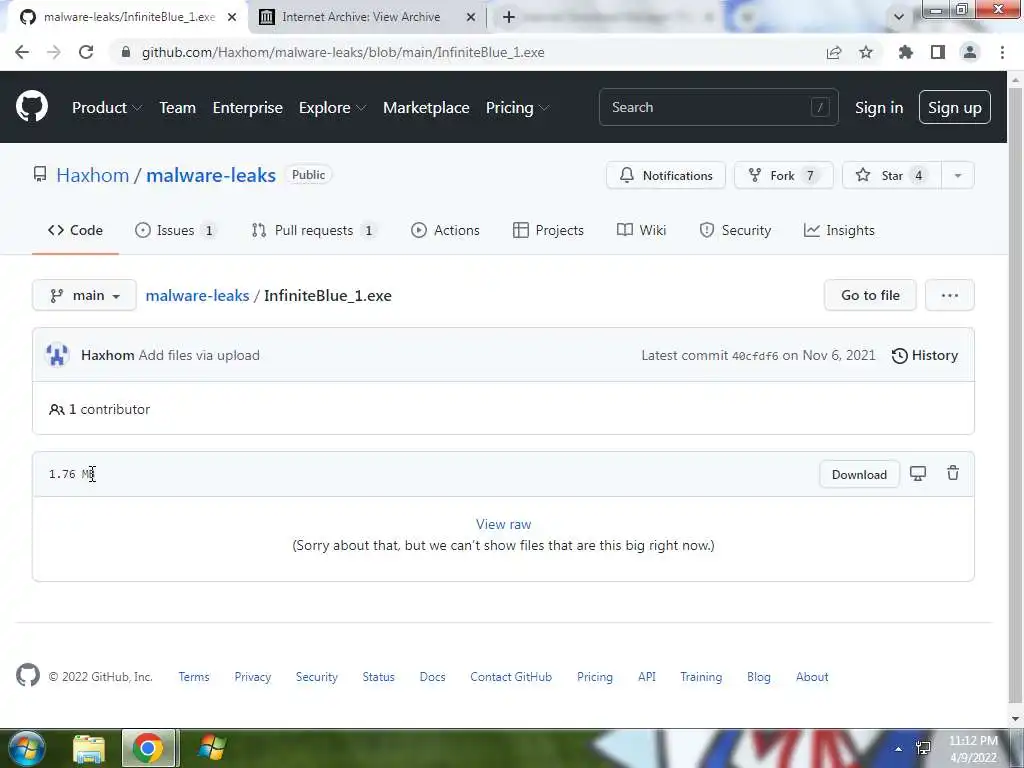The image size is (1024, 768).
Task: Open the main branch selector dropdown
Action: [x=84, y=295]
